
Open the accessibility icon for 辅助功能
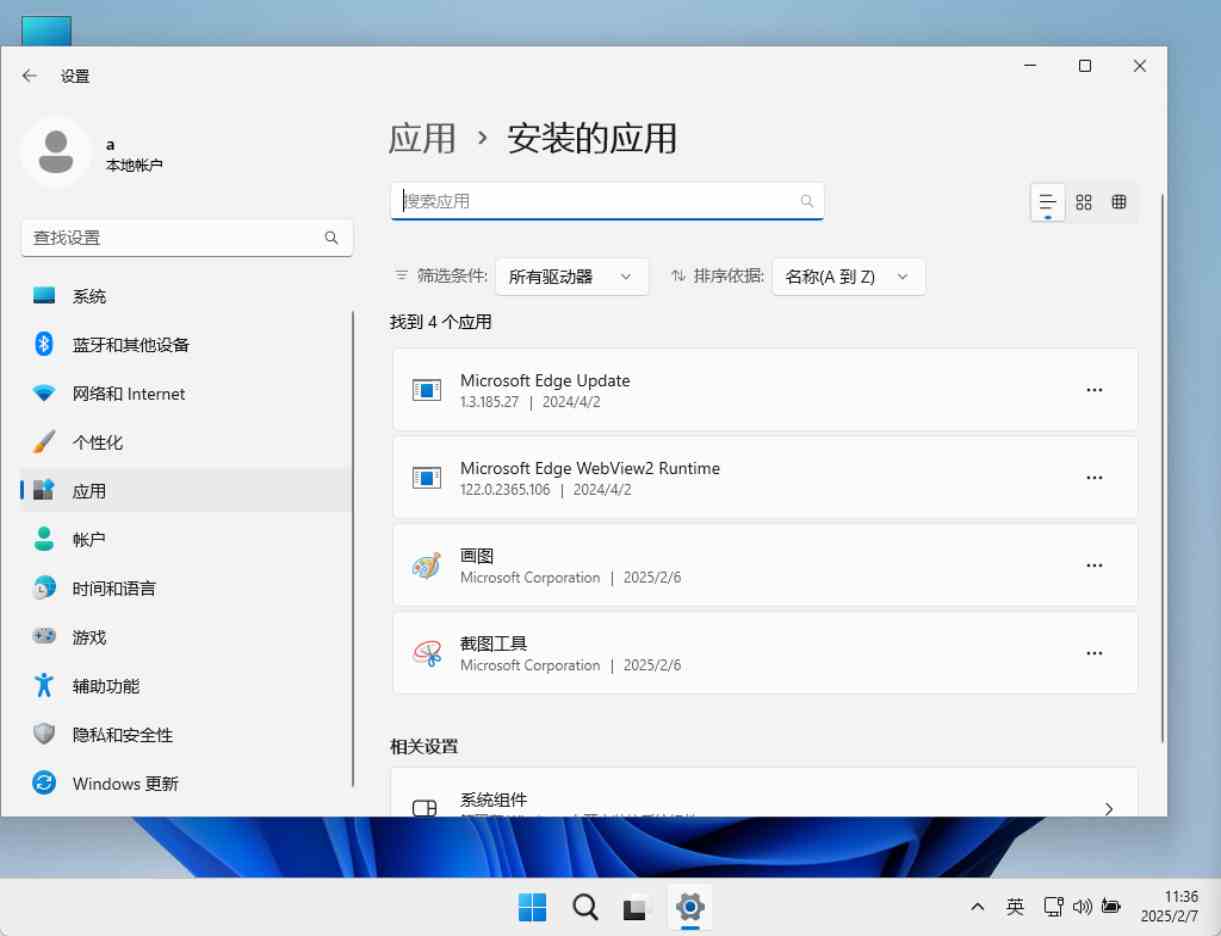coord(44,686)
